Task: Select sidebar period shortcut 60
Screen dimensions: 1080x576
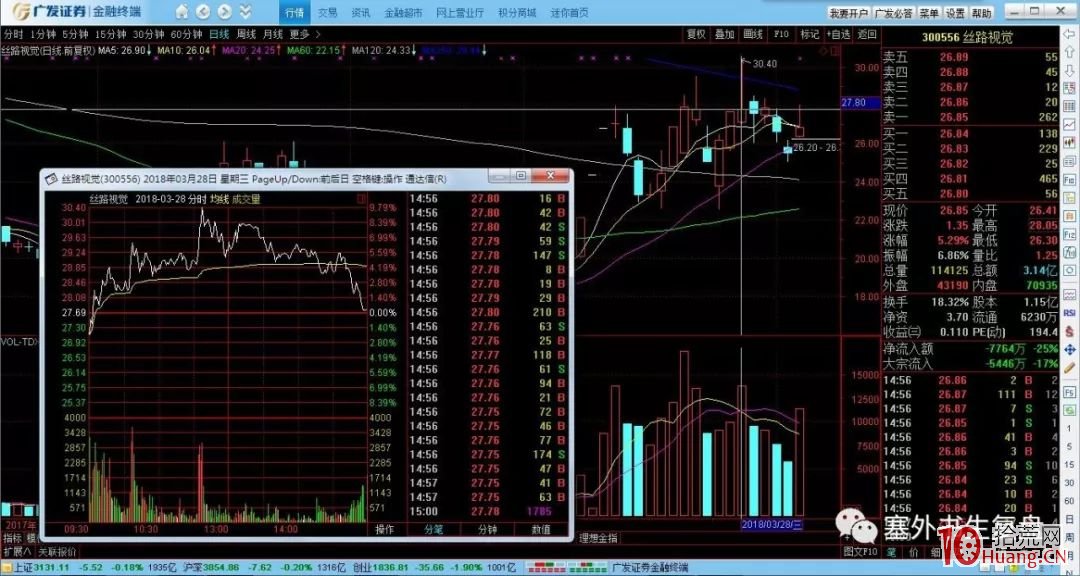Action: click(x=1070, y=500)
